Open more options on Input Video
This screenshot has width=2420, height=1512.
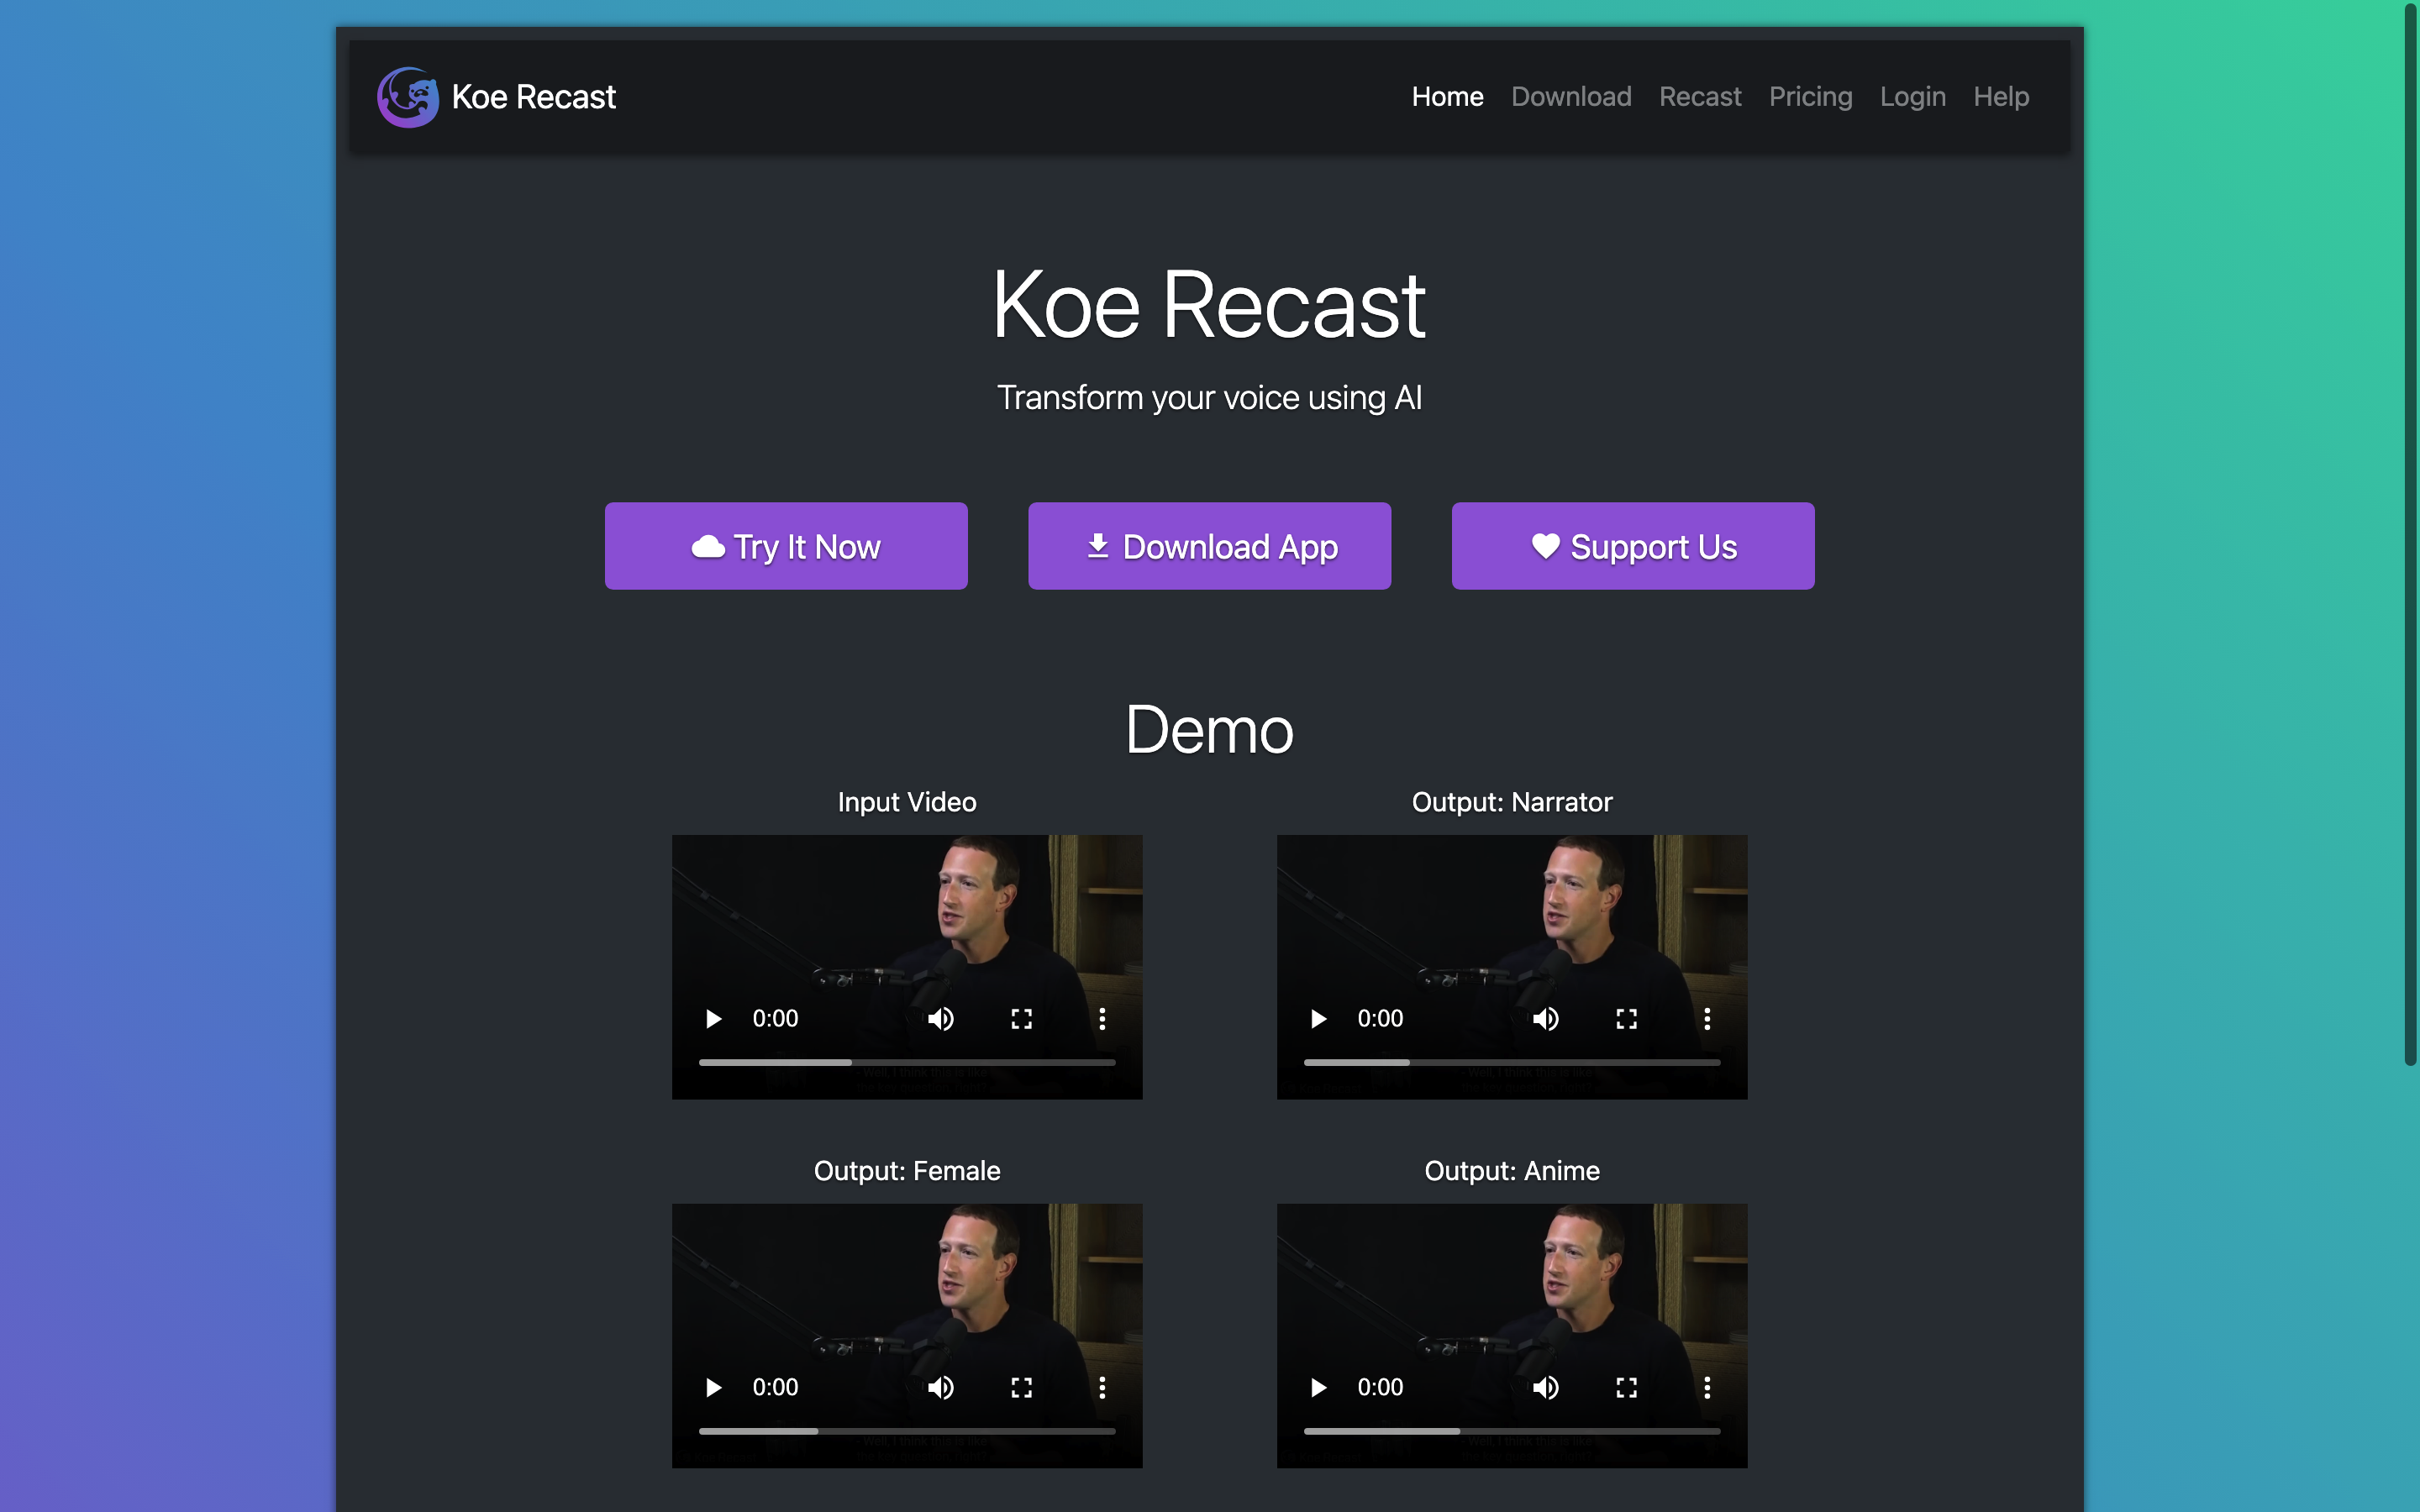(1102, 1019)
